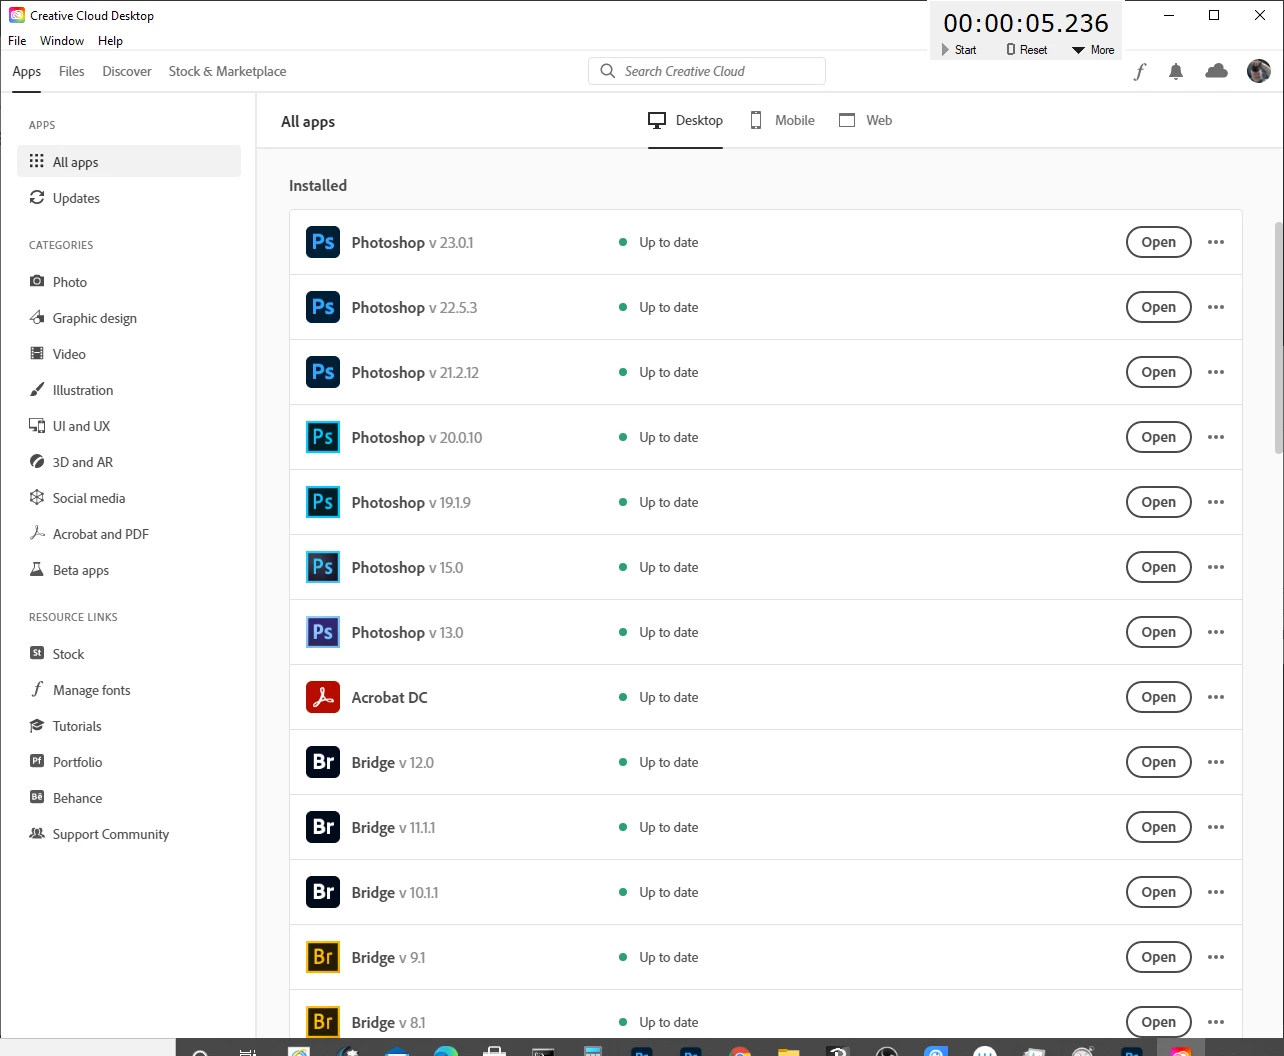Click the Acrobat DC app icon
1284x1056 pixels.
[x=323, y=697]
